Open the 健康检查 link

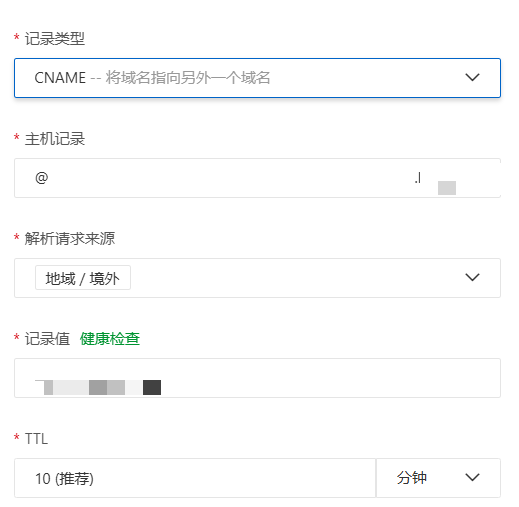[x=110, y=339]
